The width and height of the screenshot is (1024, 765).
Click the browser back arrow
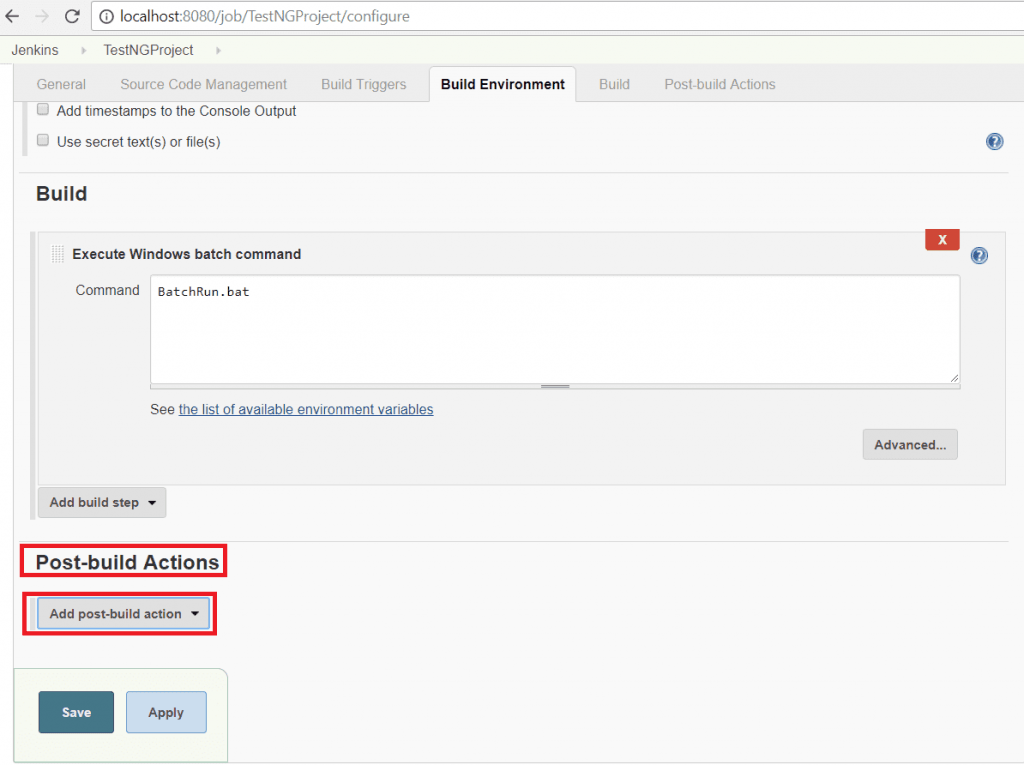point(13,16)
